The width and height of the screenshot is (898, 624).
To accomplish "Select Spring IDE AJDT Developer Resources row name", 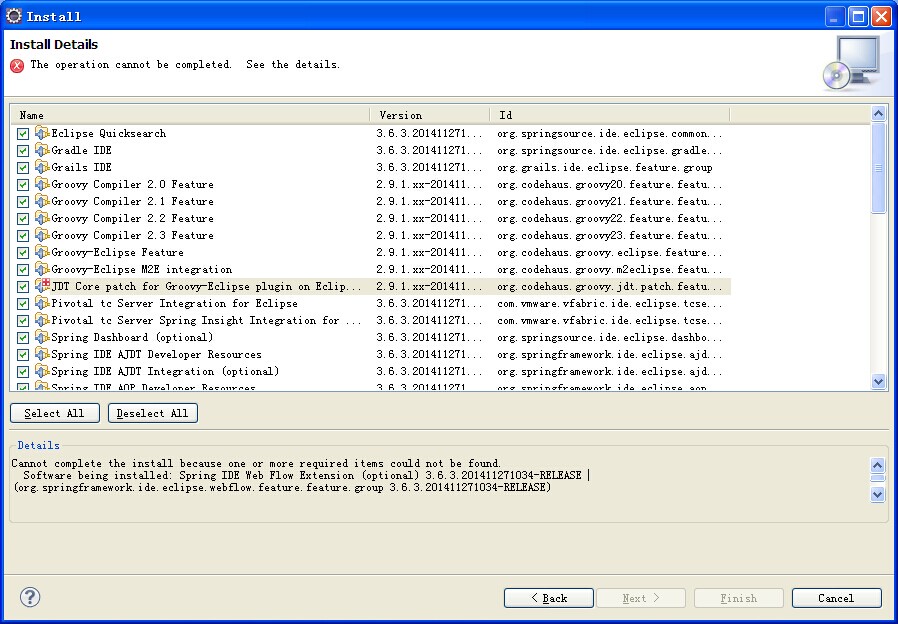I will pos(156,354).
